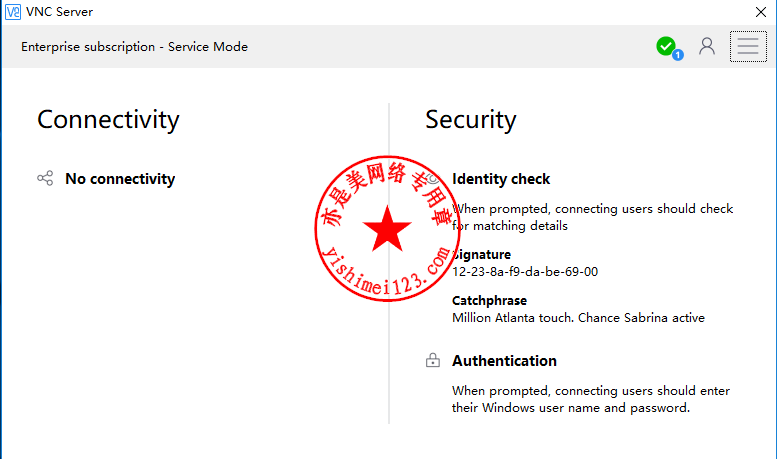Select catchphrase Million Atlanta touch text
777x459 pixels.
578,318
